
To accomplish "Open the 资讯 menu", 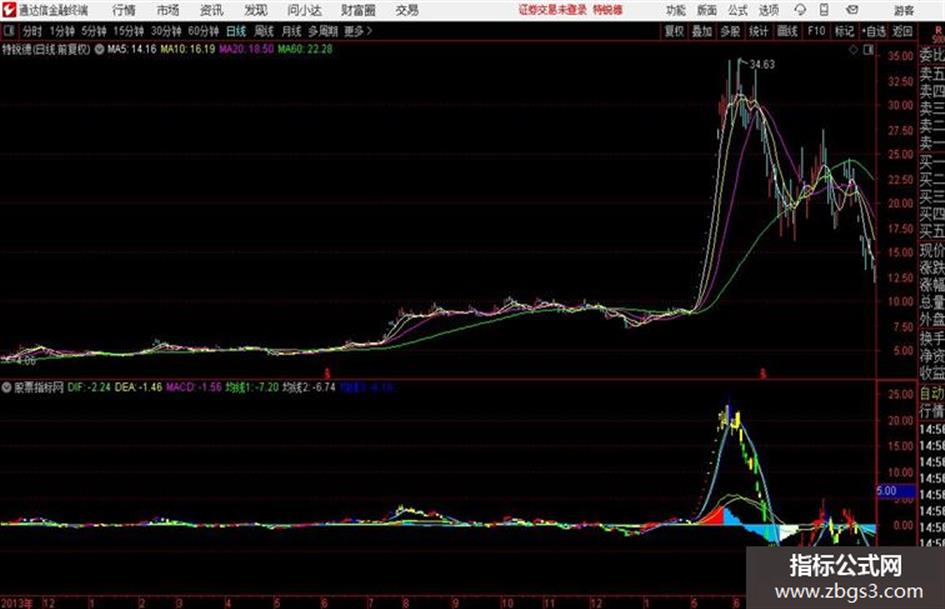I will click(212, 10).
